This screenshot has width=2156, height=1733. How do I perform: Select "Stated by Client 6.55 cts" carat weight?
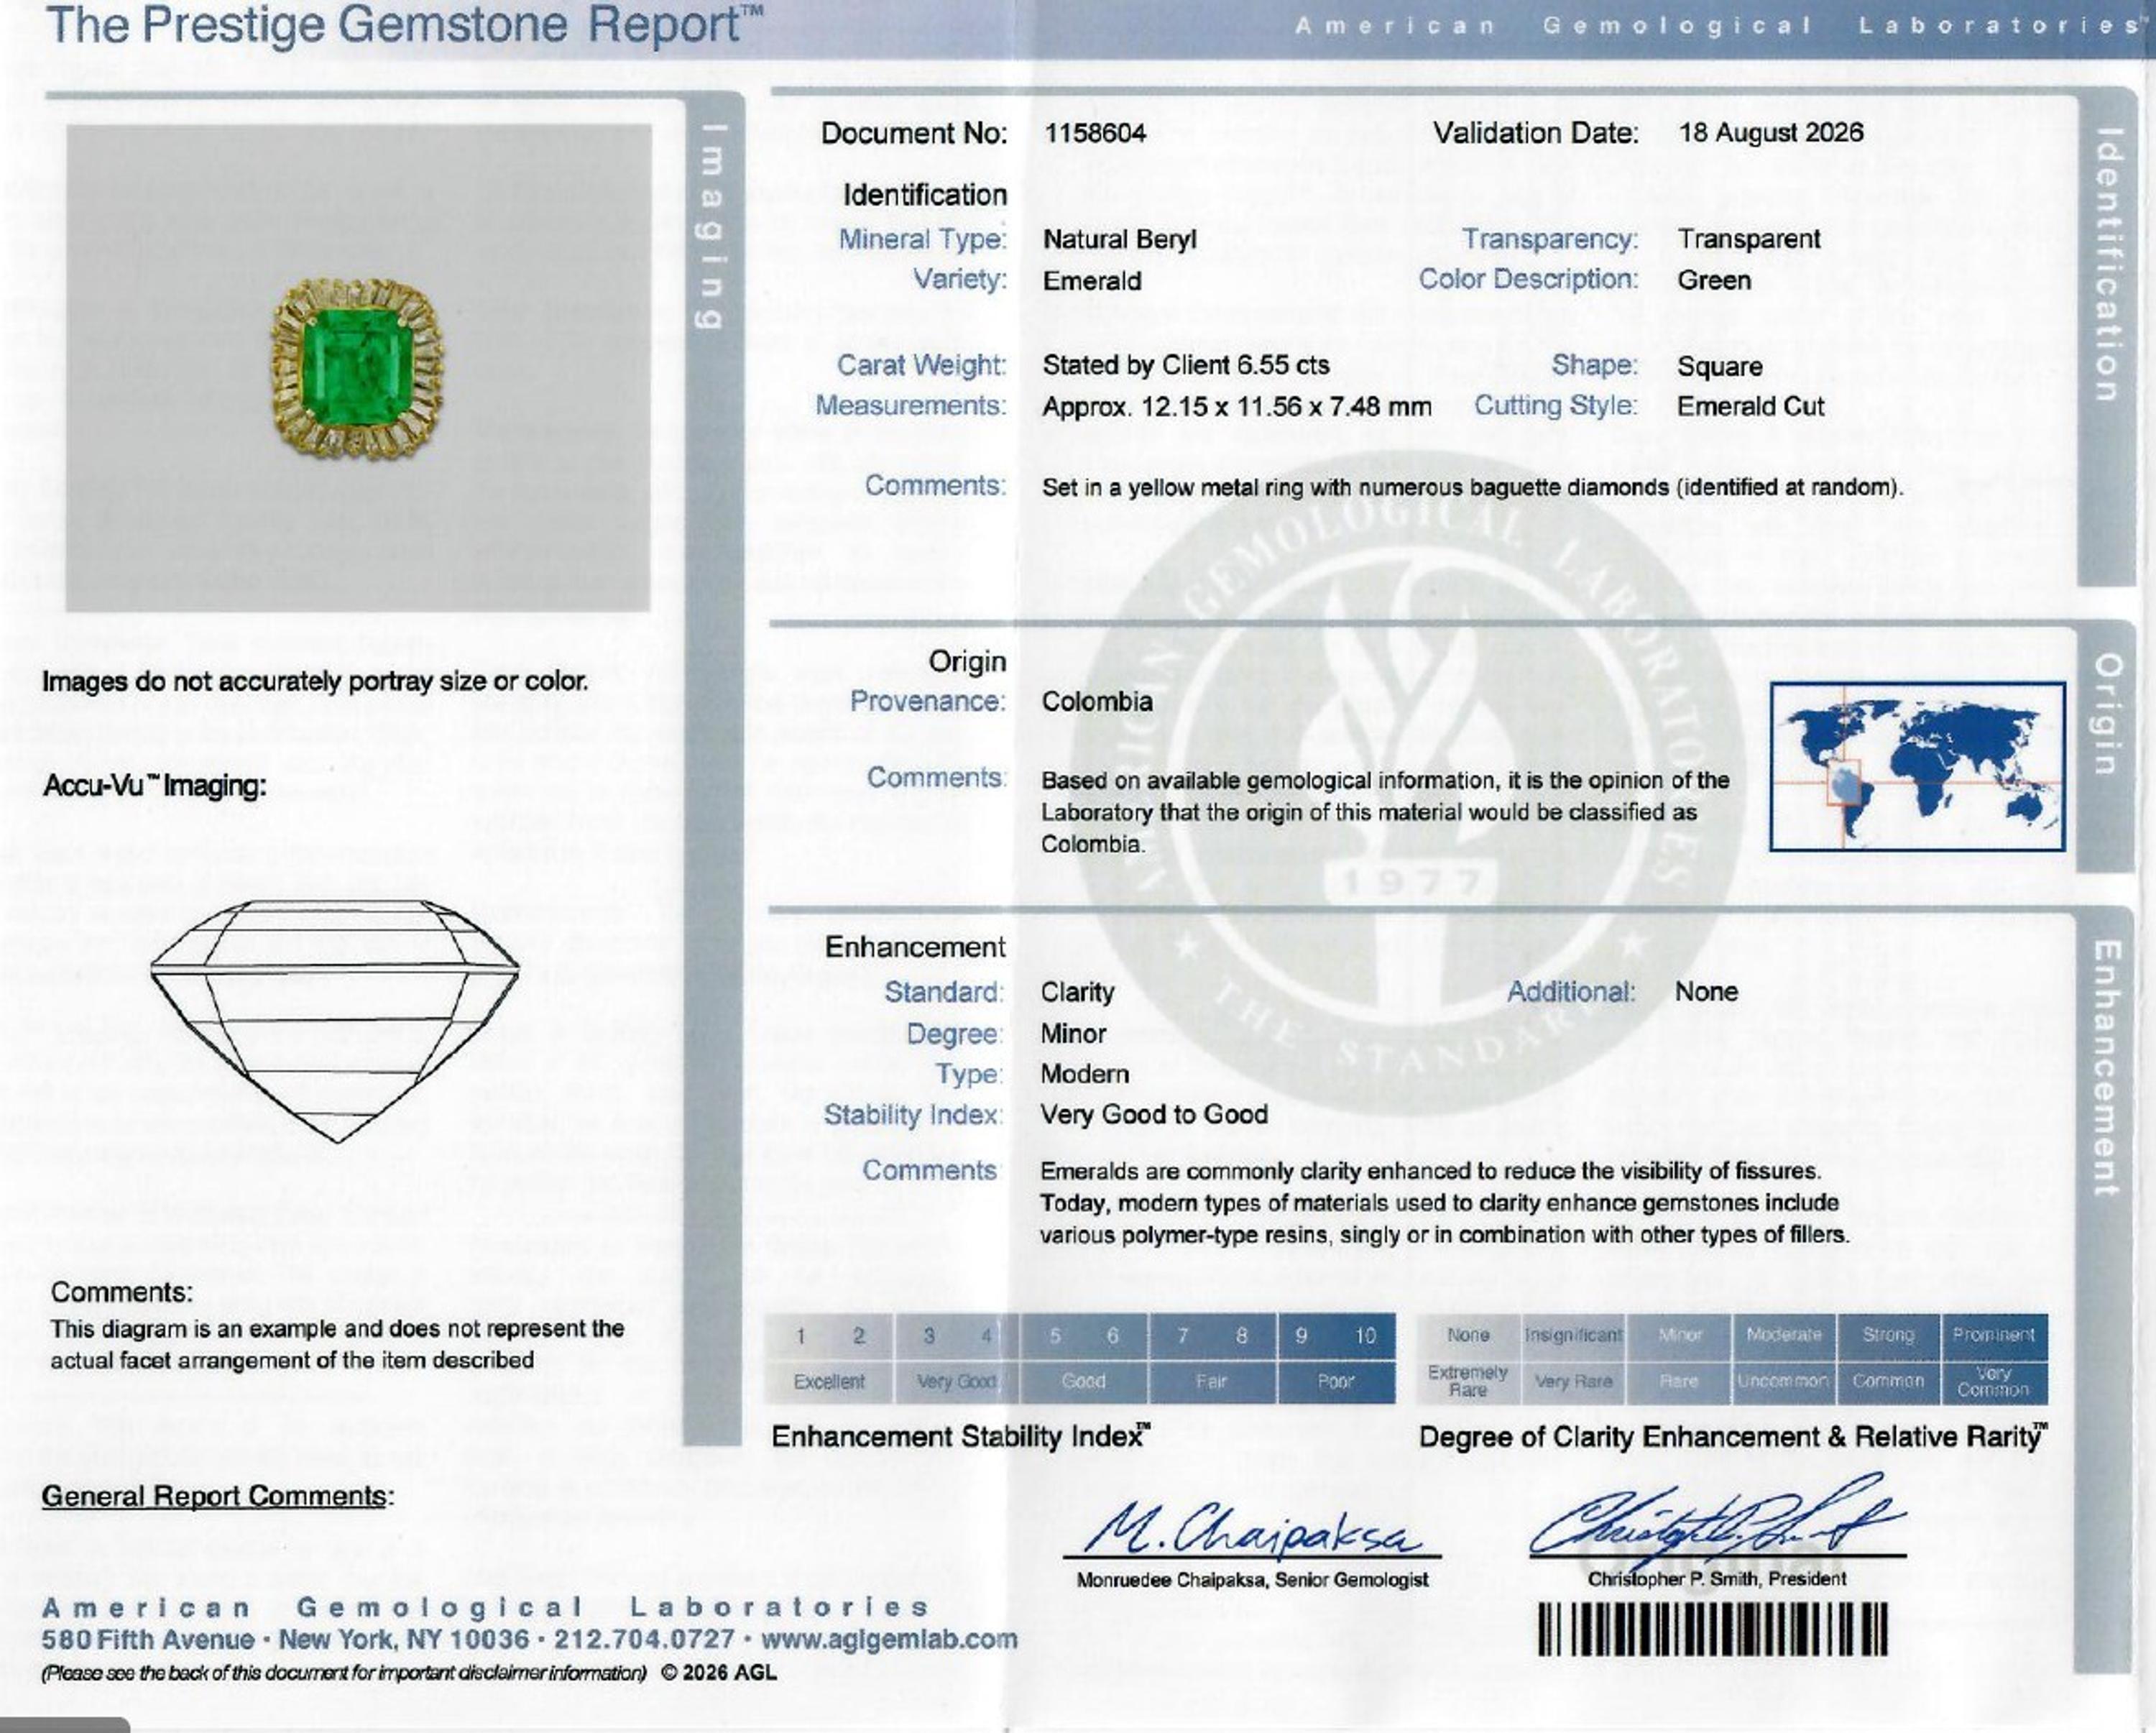coord(1186,365)
